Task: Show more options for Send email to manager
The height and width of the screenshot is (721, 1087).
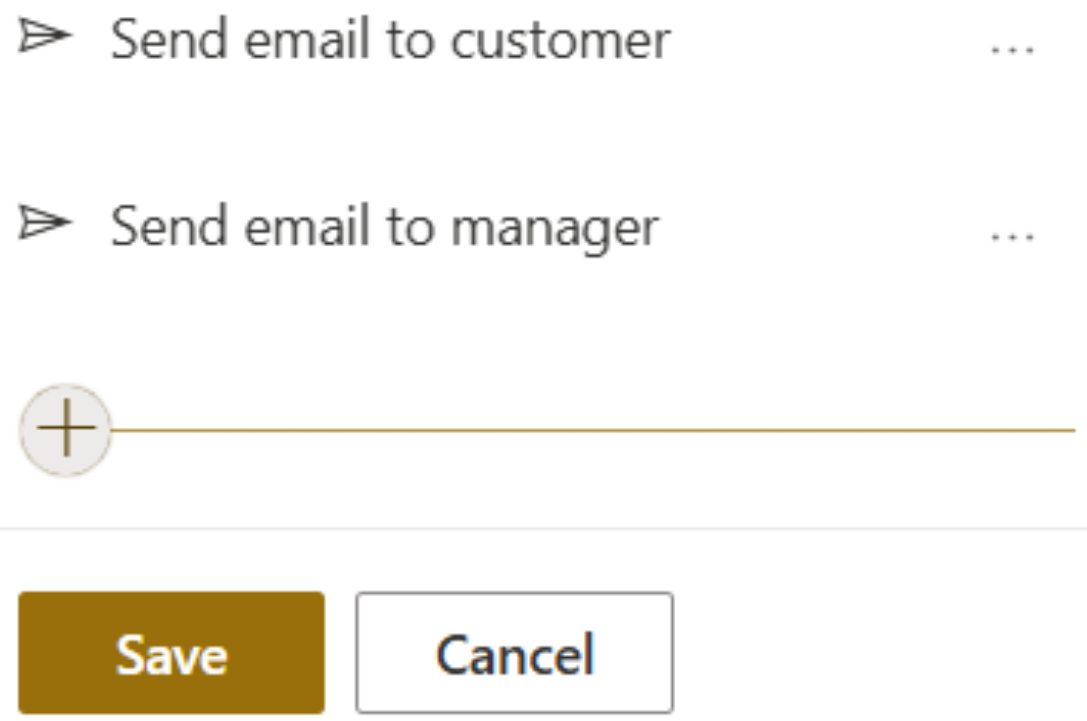Action: (1012, 237)
